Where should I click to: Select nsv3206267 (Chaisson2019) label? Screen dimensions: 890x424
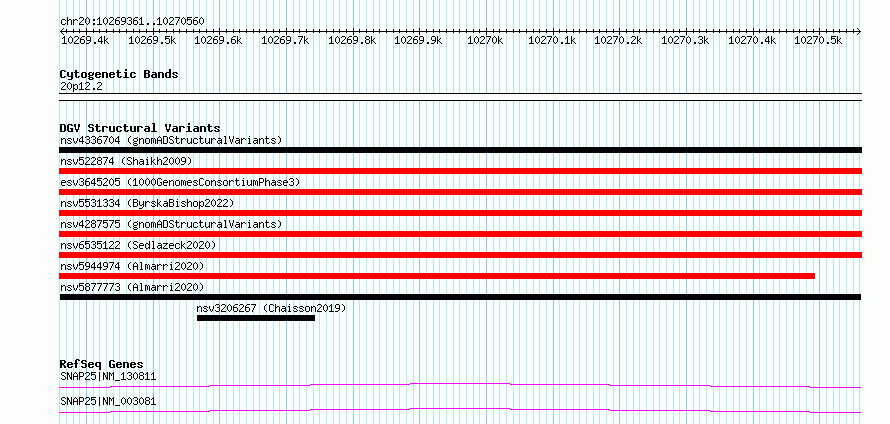point(271,308)
